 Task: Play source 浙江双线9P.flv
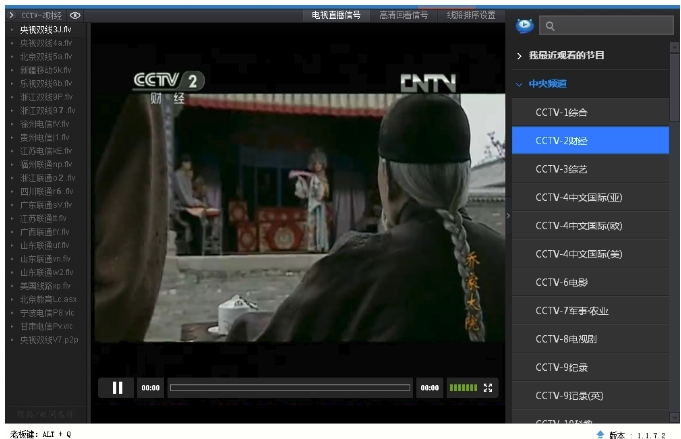pyautogui.click(x=46, y=97)
